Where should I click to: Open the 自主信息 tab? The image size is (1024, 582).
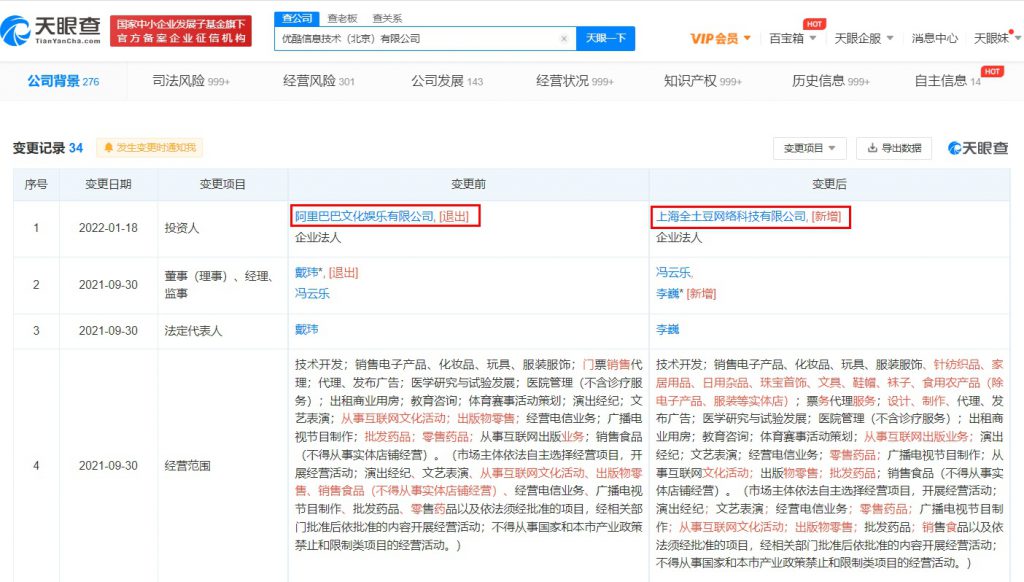pyautogui.click(x=948, y=81)
